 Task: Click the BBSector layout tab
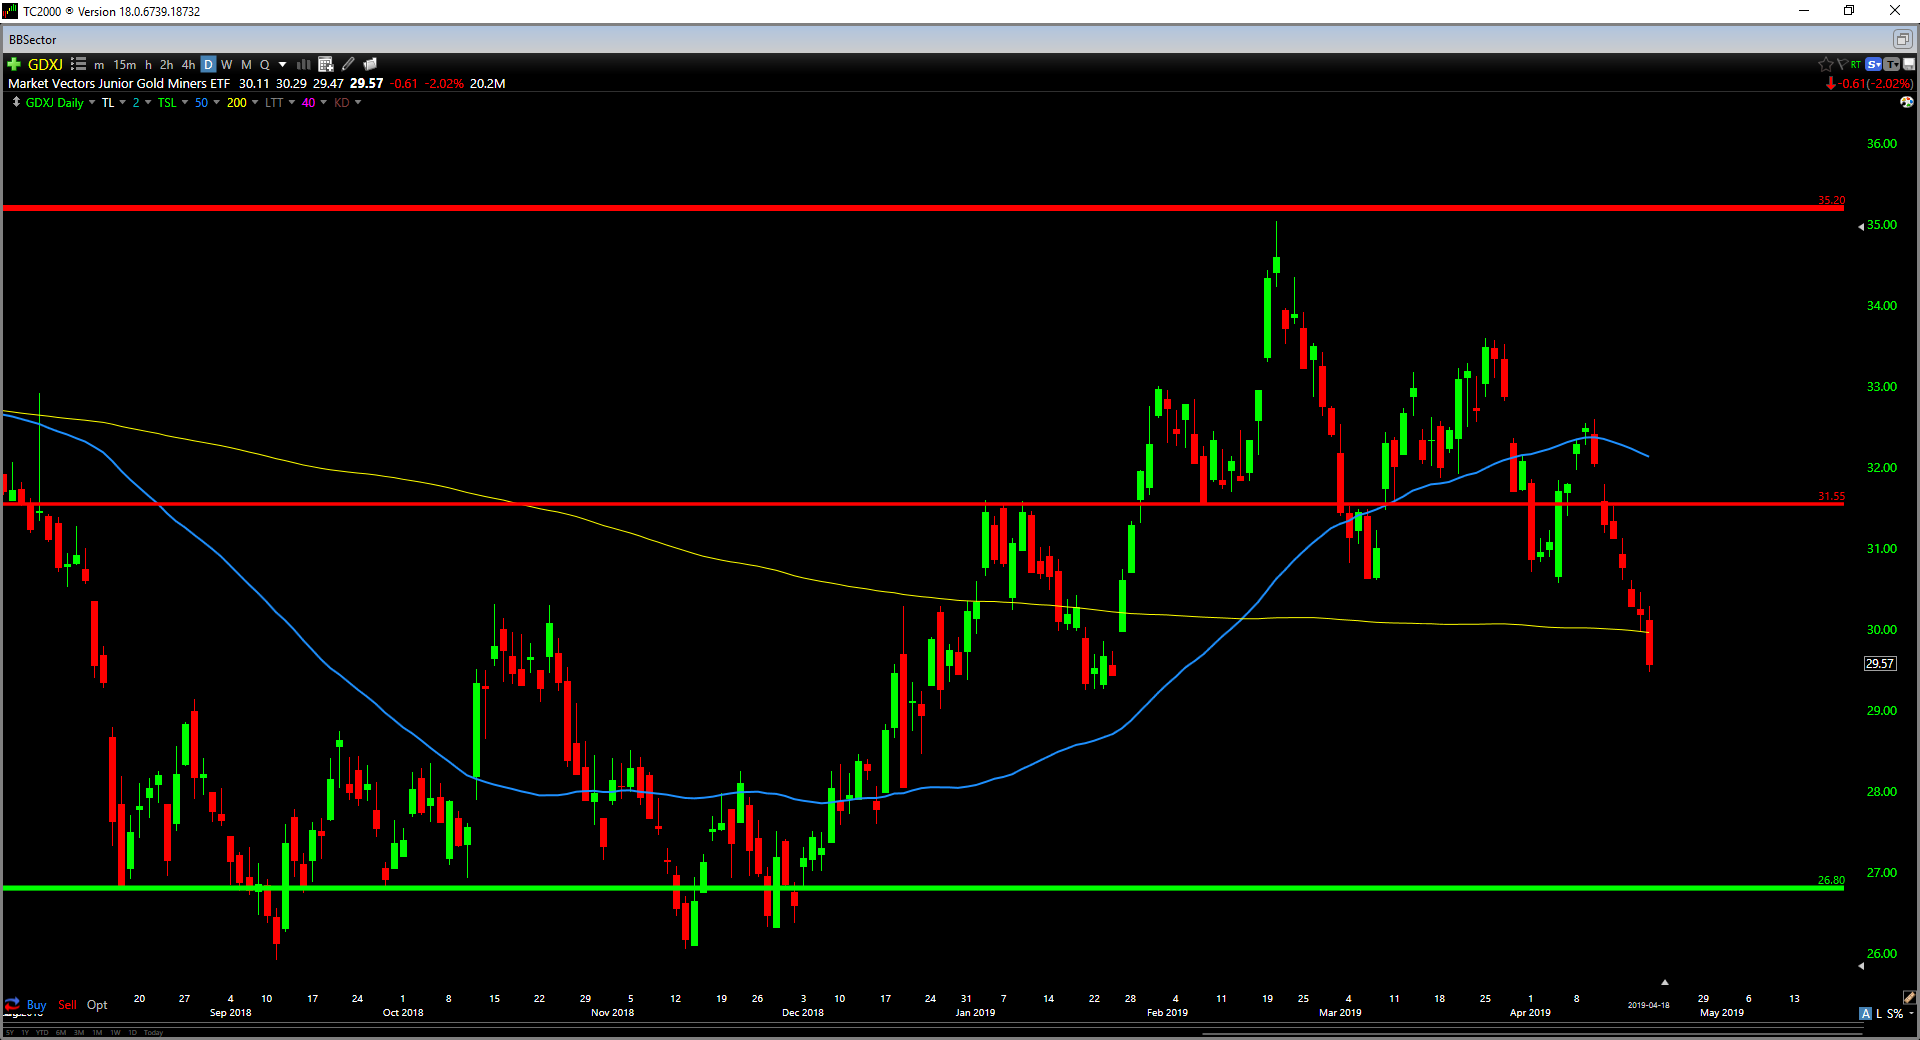33,40
